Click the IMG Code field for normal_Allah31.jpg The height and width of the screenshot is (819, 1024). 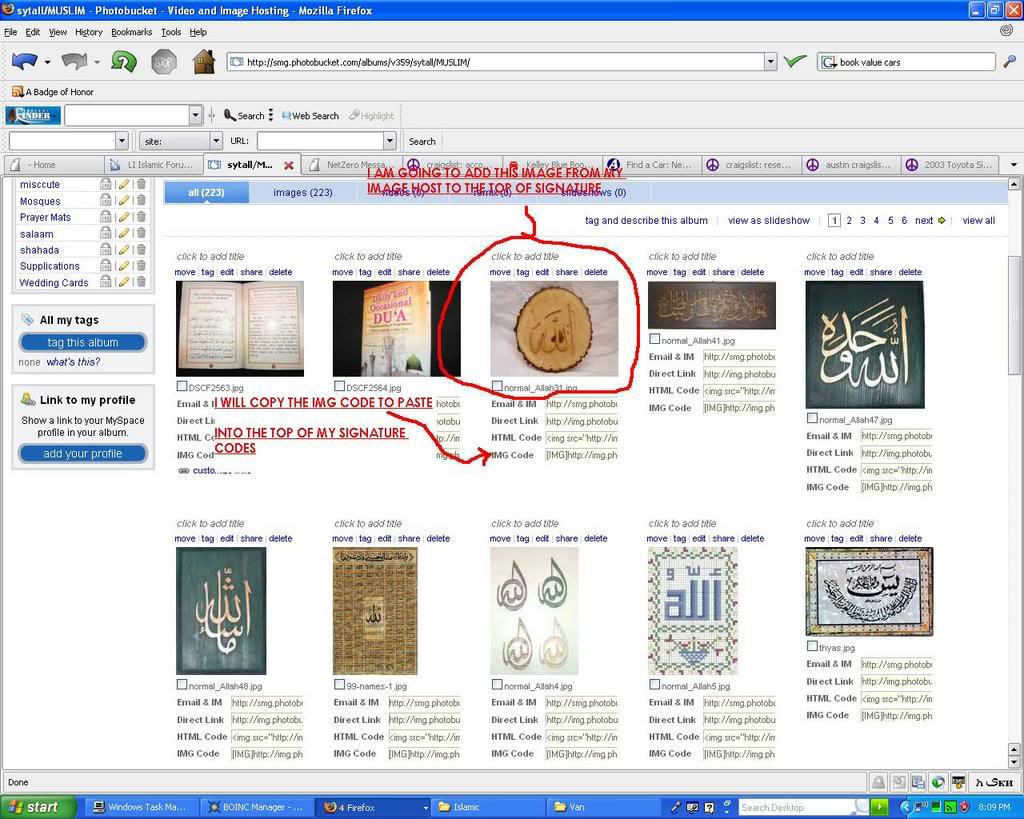tap(581, 455)
